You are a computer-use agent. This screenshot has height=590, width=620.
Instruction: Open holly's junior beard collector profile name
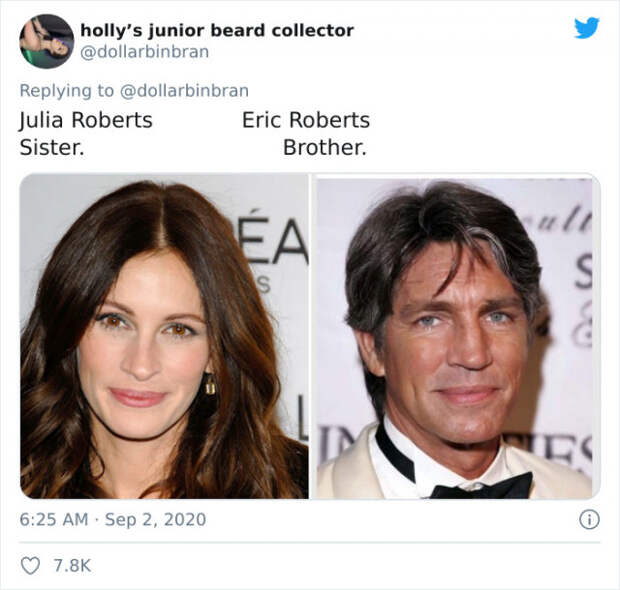coord(217,31)
